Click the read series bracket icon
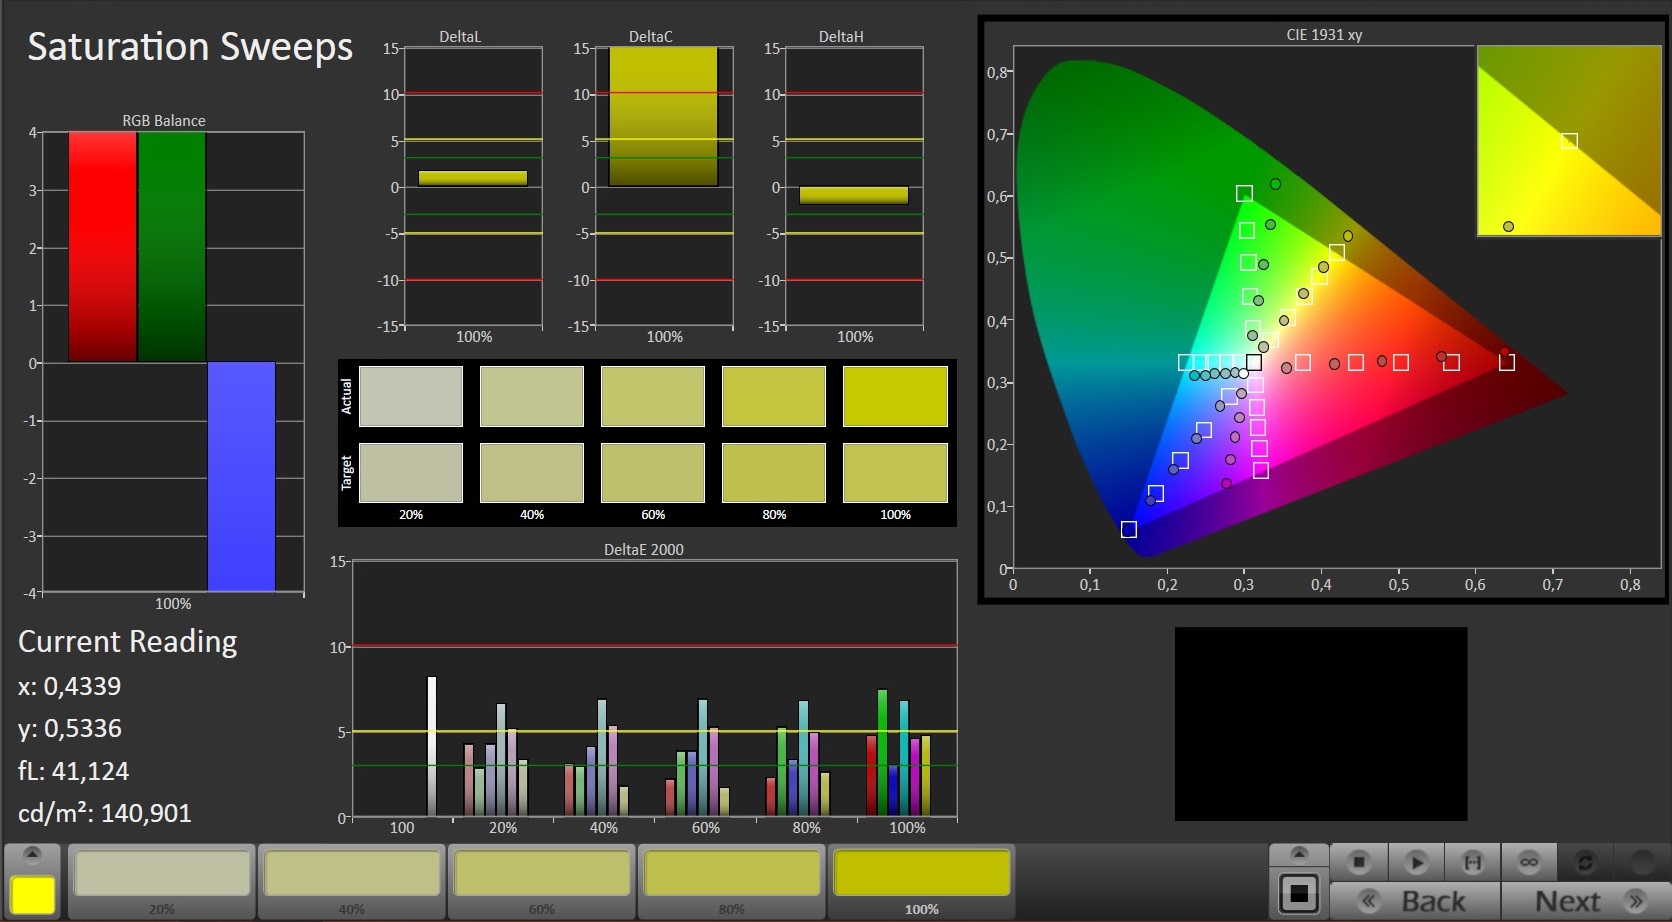The width and height of the screenshot is (1672, 922). [x=1472, y=861]
